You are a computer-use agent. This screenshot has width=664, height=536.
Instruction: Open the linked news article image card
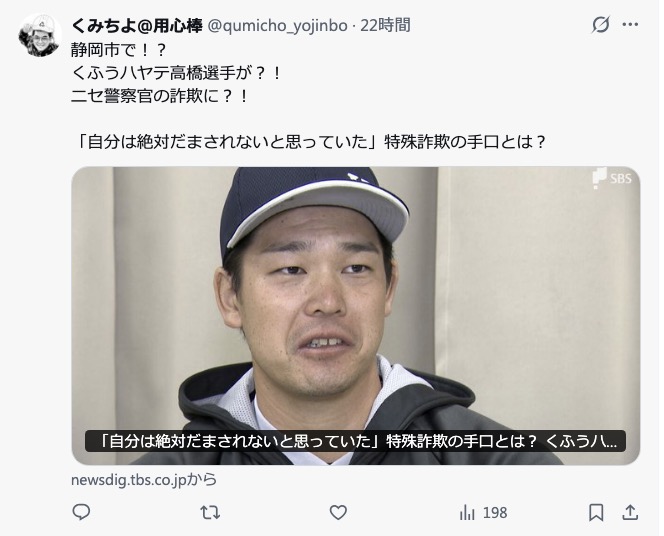pyautogui.click(x=356, y=315)
